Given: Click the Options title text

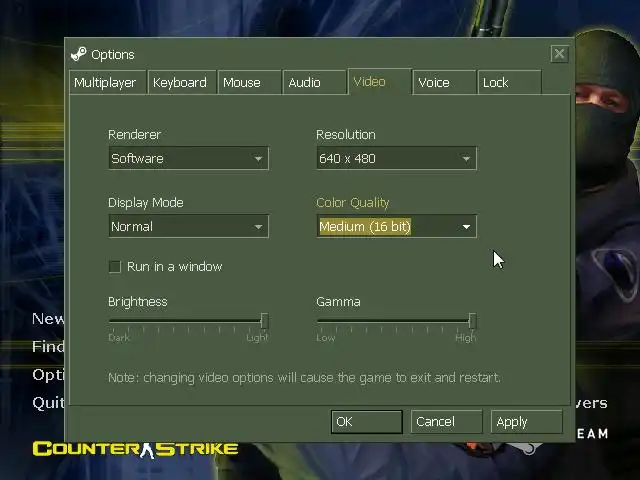Looking at the screenshot, I should 113,55.
